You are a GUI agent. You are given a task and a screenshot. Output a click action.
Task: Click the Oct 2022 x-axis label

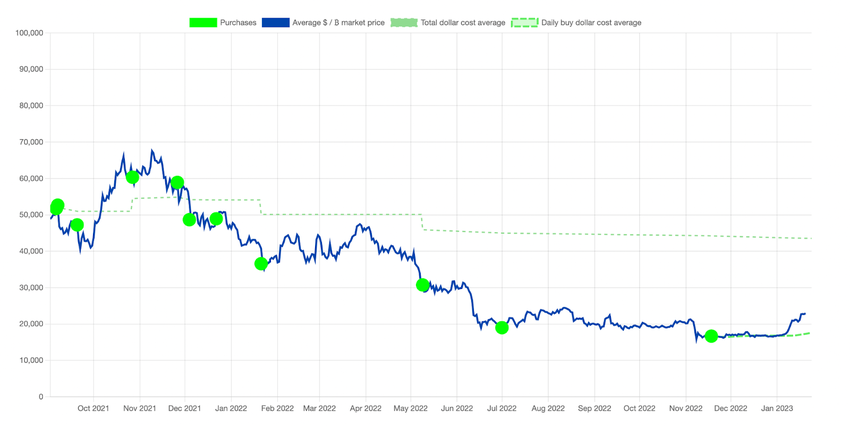[x=639, y=408]
